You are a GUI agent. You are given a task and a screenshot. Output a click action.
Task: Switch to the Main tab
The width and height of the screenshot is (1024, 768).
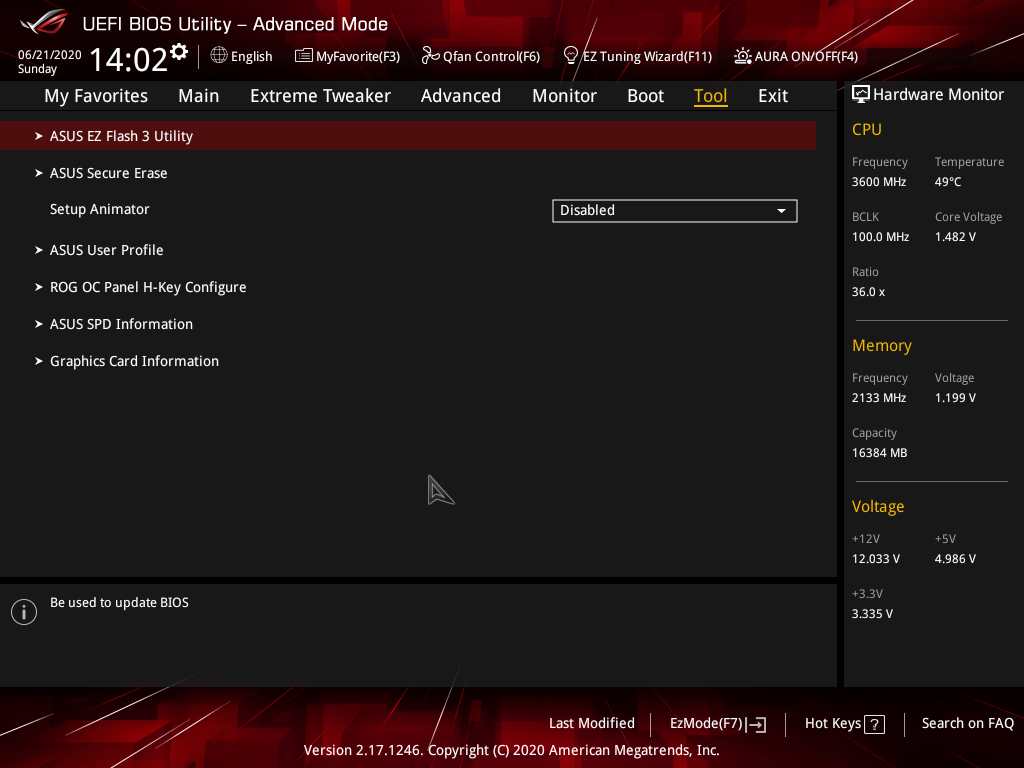point(199,96)
